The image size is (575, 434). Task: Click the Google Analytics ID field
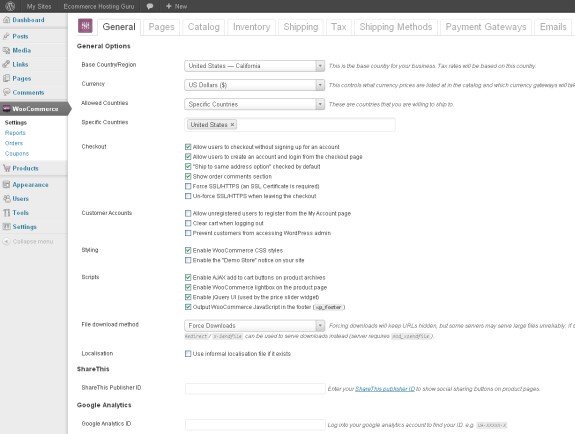(255, 424)
